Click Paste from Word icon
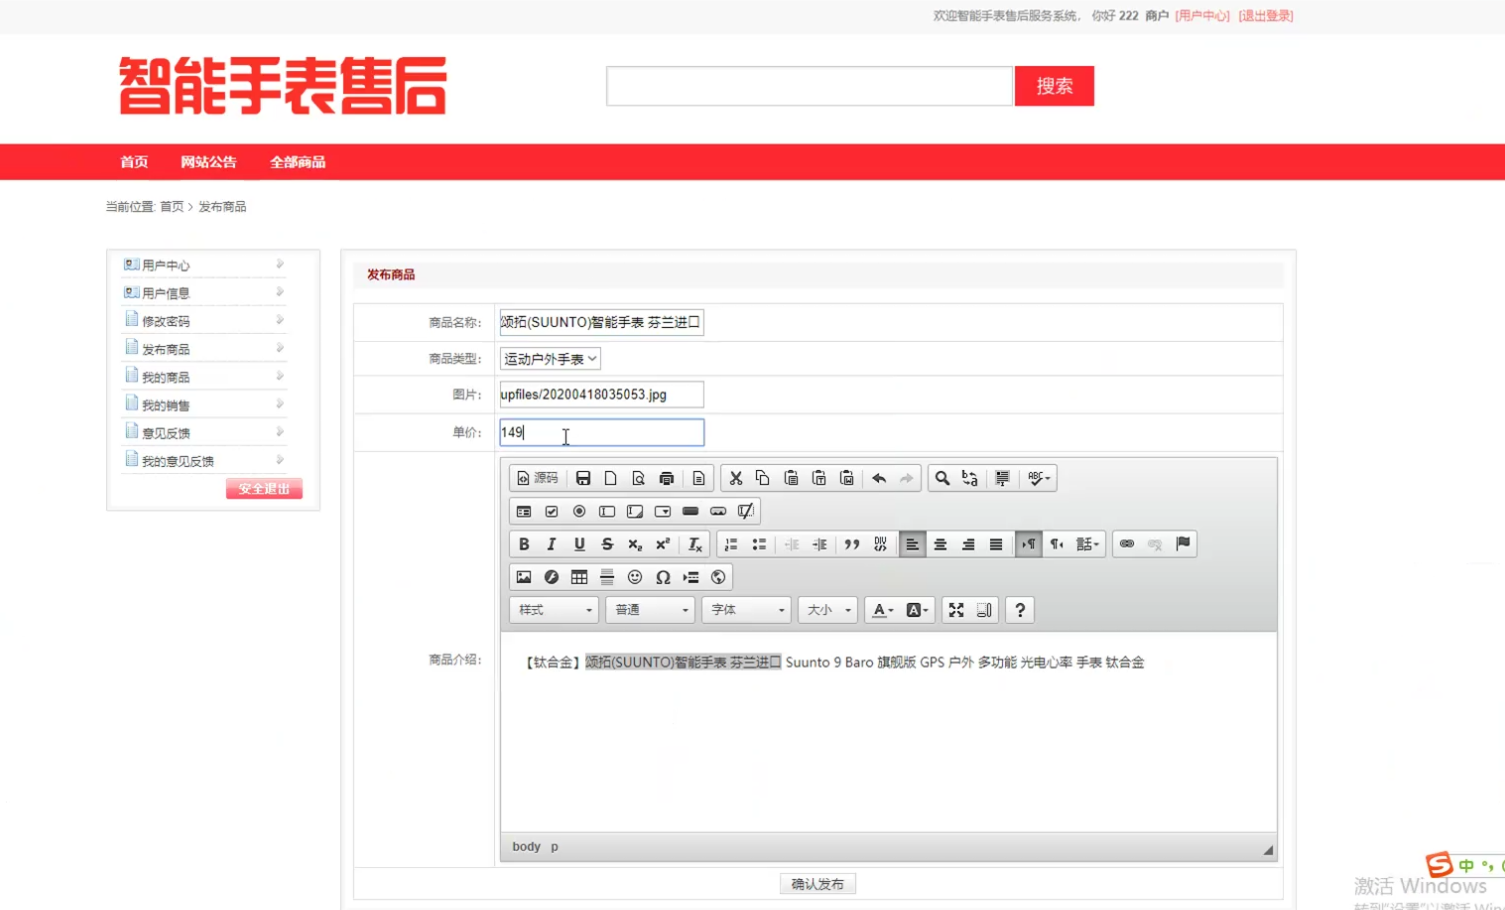The image size is (1505, 910). [x=846, y=478]
